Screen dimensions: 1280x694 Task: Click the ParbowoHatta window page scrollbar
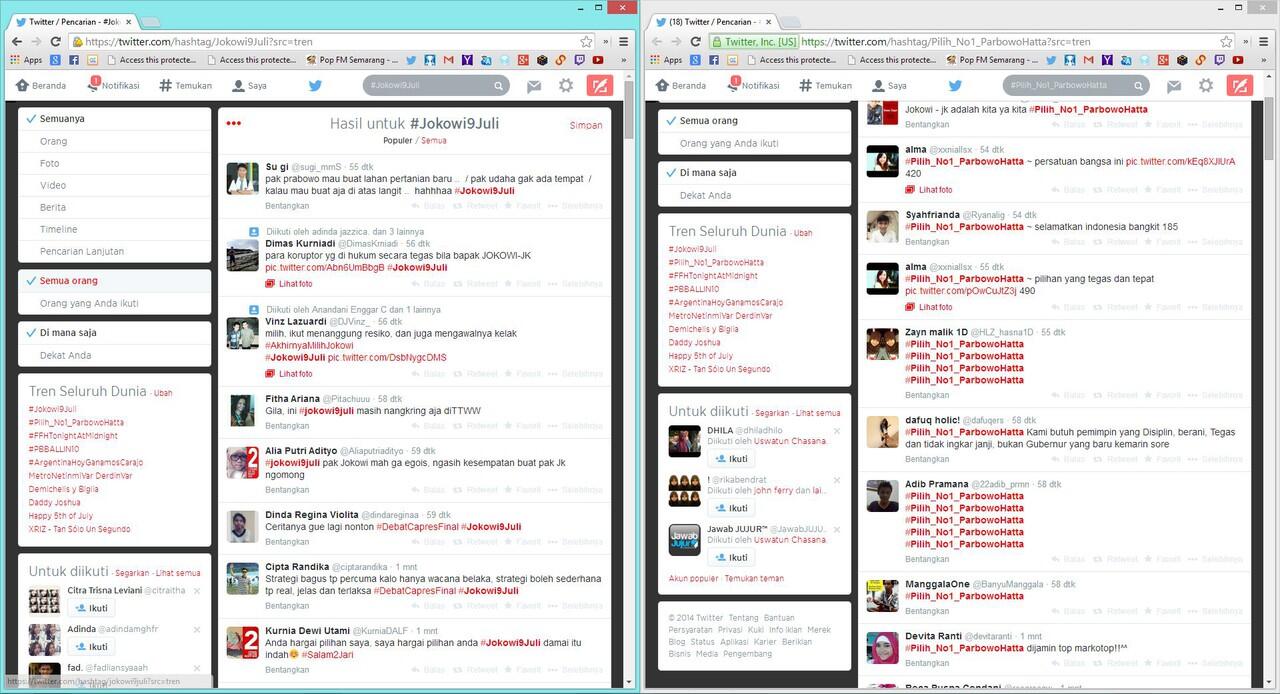point(1269,130)
